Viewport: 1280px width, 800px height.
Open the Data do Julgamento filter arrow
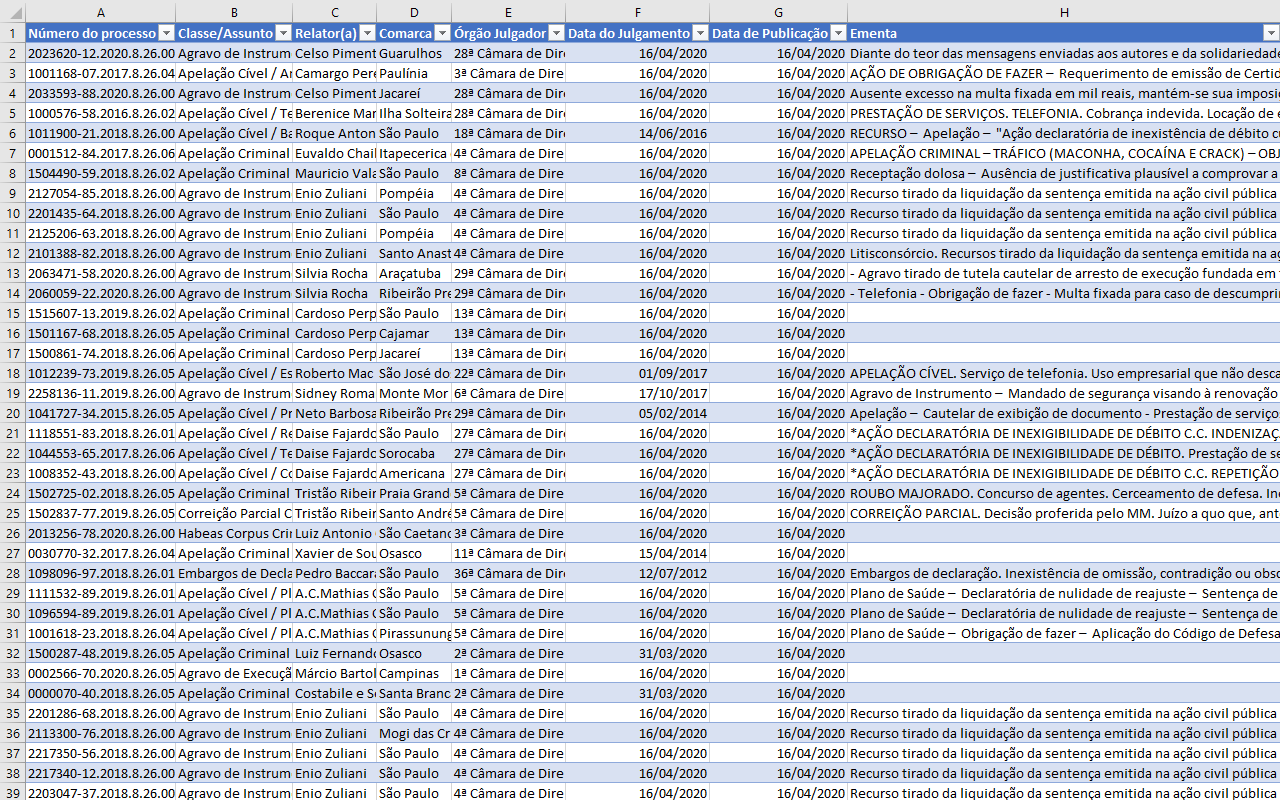pos(700,33)
